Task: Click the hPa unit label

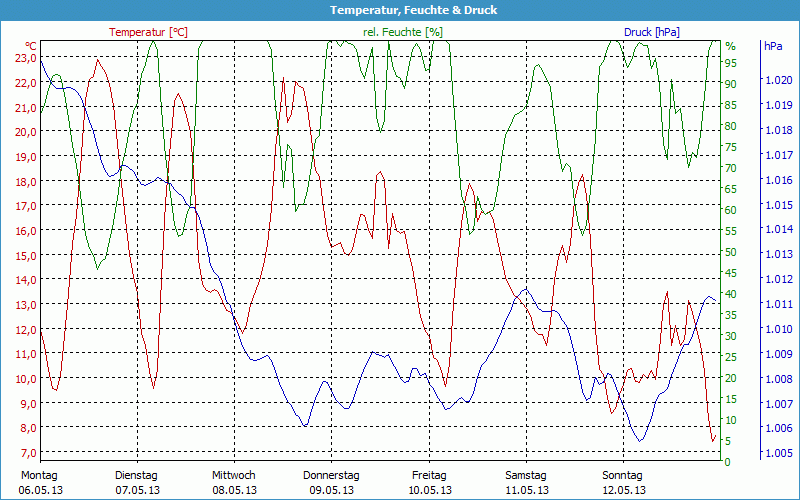Action: point(773,46)
